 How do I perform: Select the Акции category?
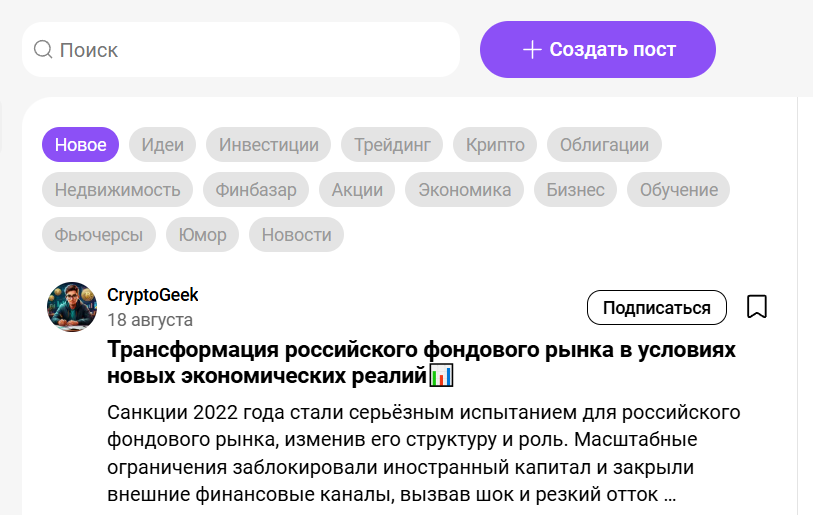[x=357, y=189]
